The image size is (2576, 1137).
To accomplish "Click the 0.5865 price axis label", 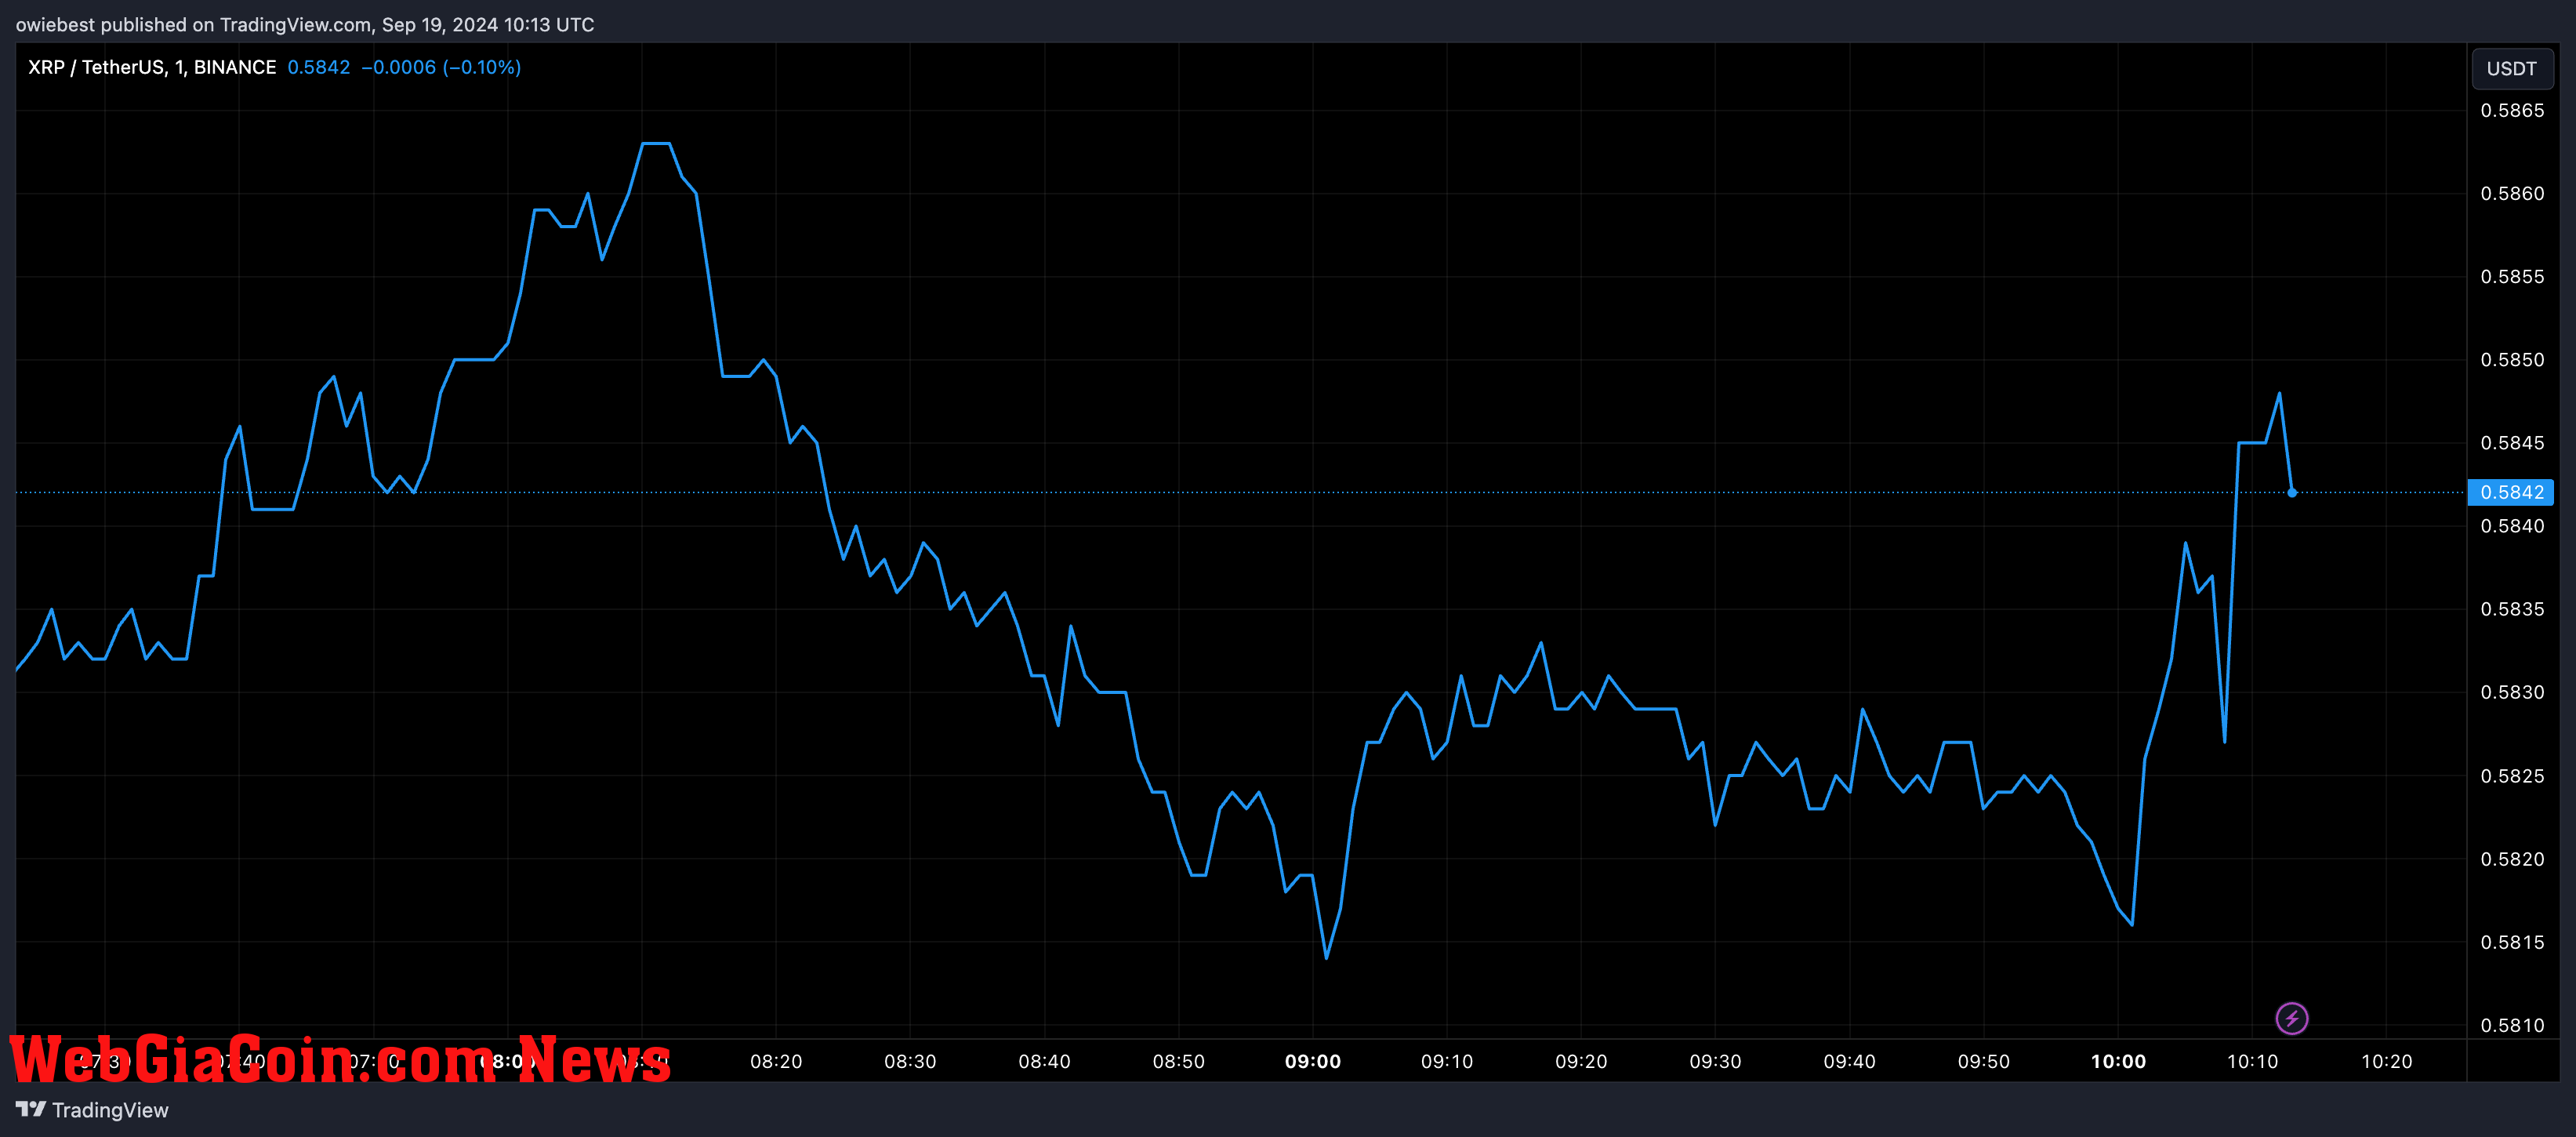I will [x=2512, y=110].
